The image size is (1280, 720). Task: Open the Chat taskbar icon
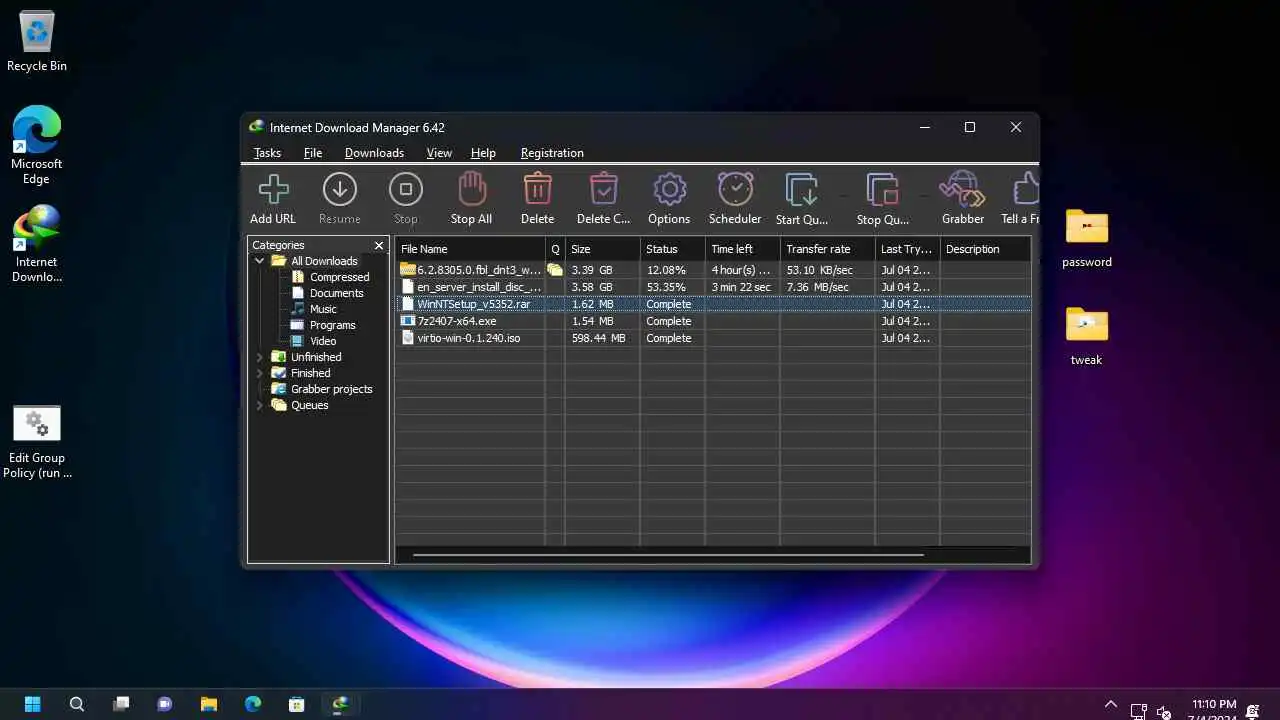click(x=165, y=704)
